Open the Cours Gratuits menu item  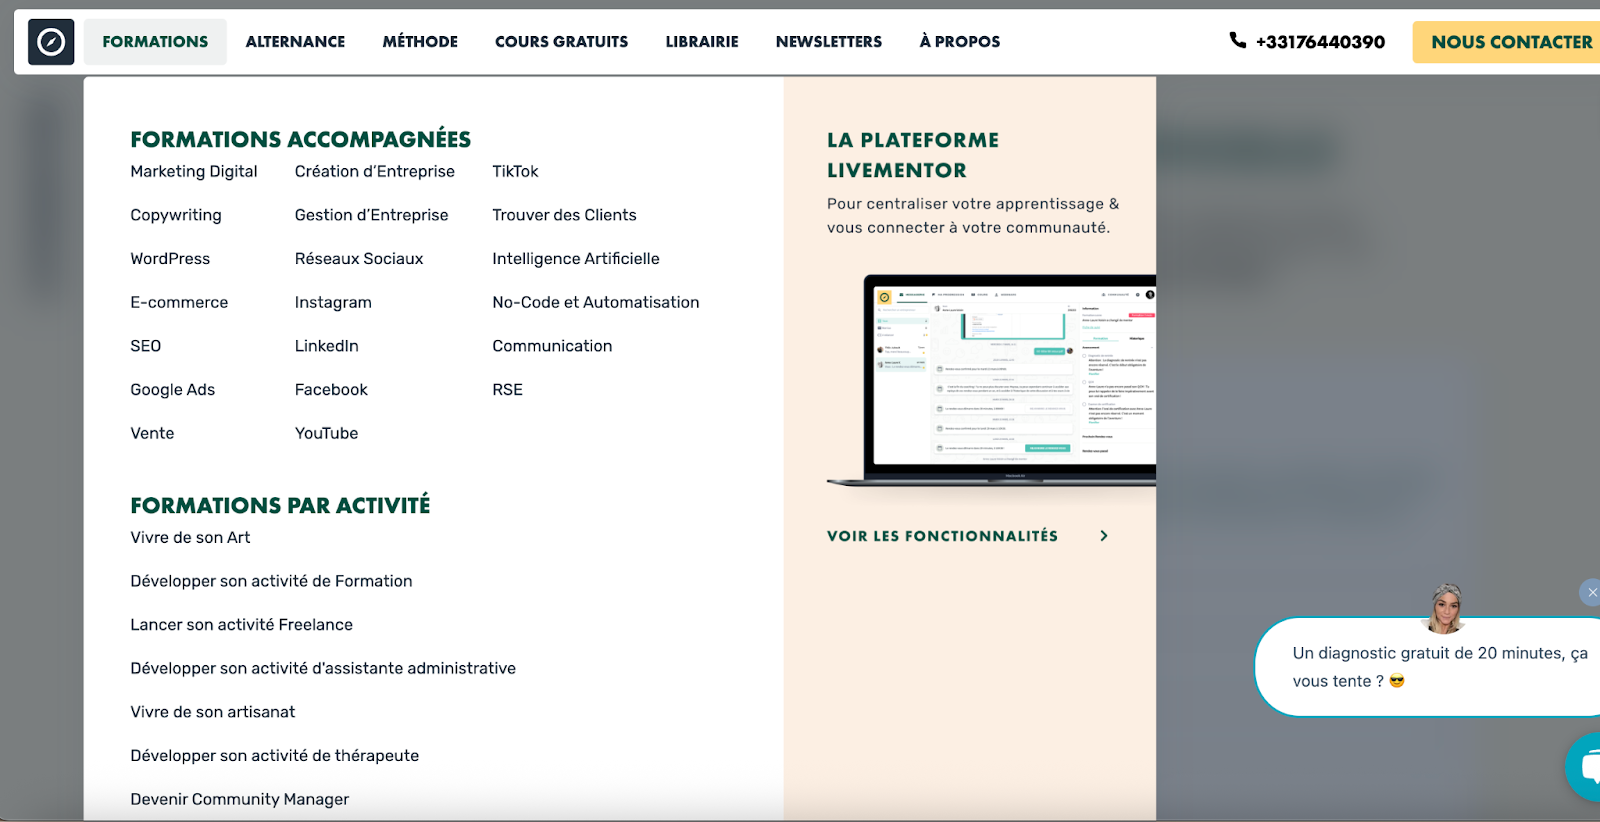tap(562, 42)
